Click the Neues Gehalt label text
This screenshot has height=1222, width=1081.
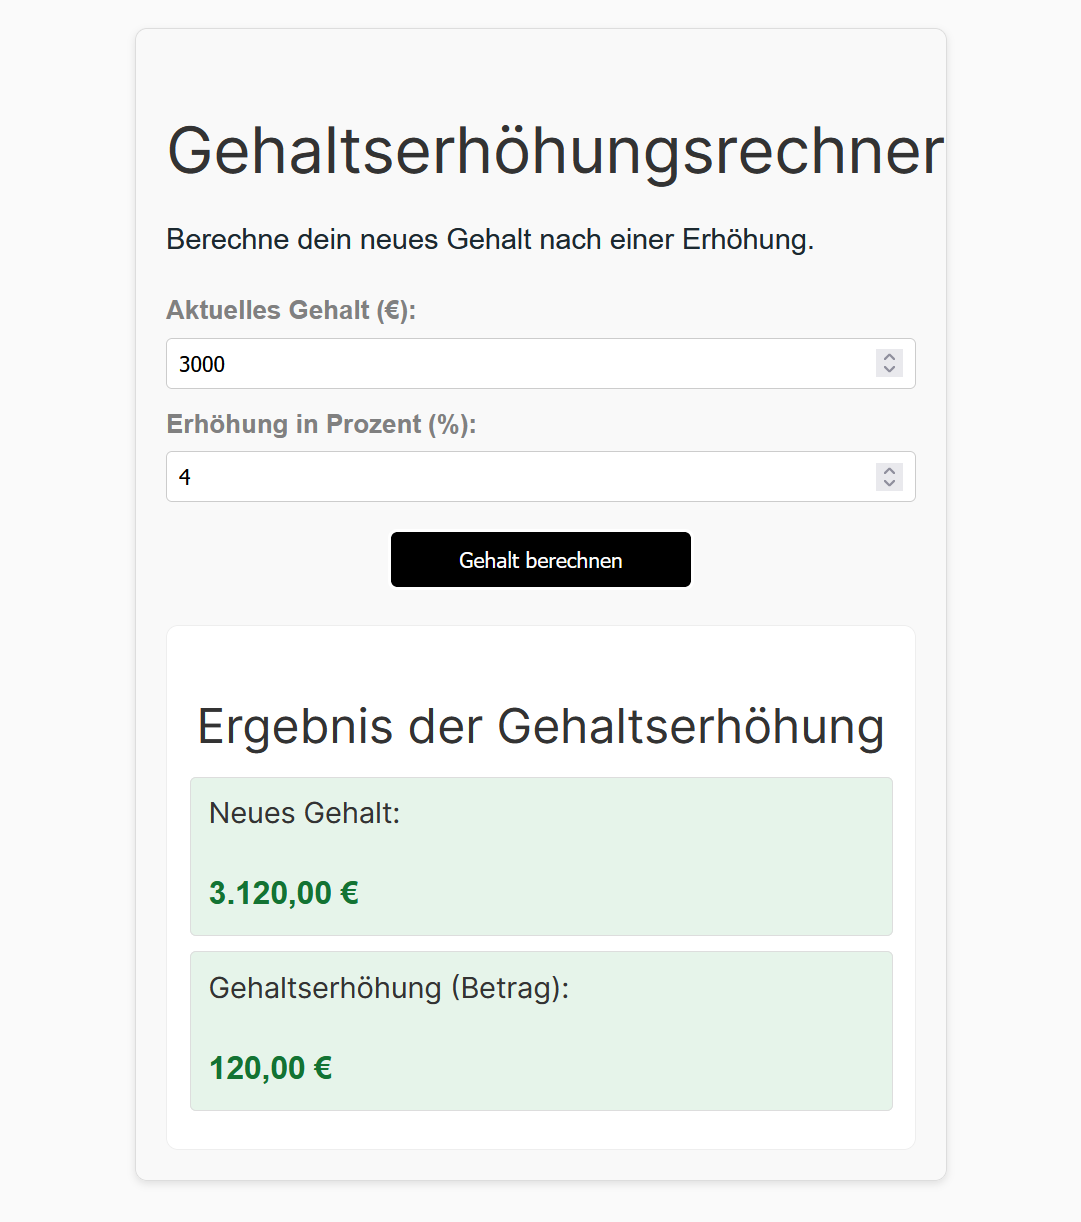(x=303, y=813)
